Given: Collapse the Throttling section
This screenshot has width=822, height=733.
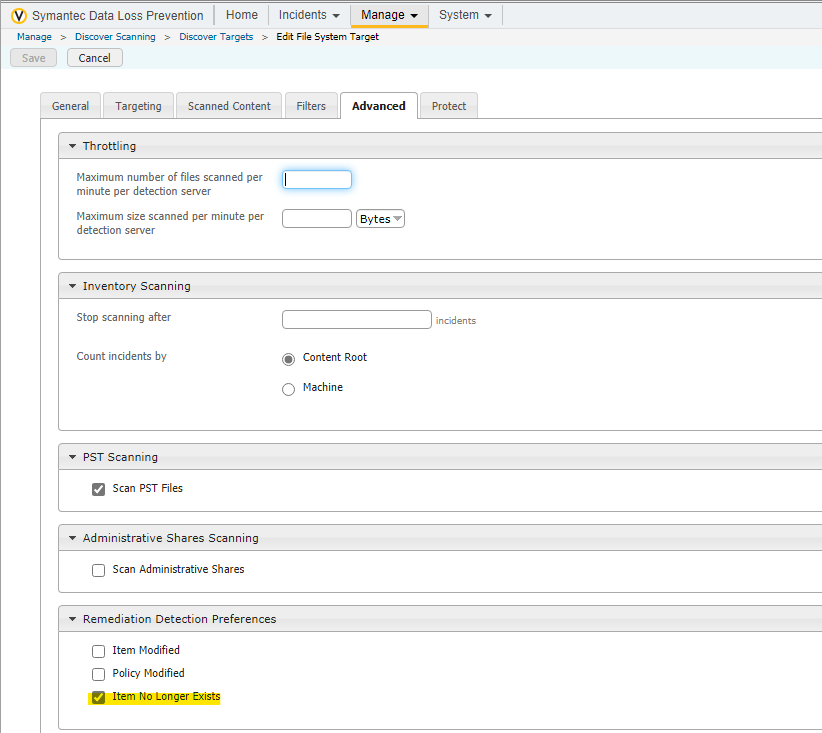Looking at the screenshot, I should pyautogui.click(x=72, y=146).
